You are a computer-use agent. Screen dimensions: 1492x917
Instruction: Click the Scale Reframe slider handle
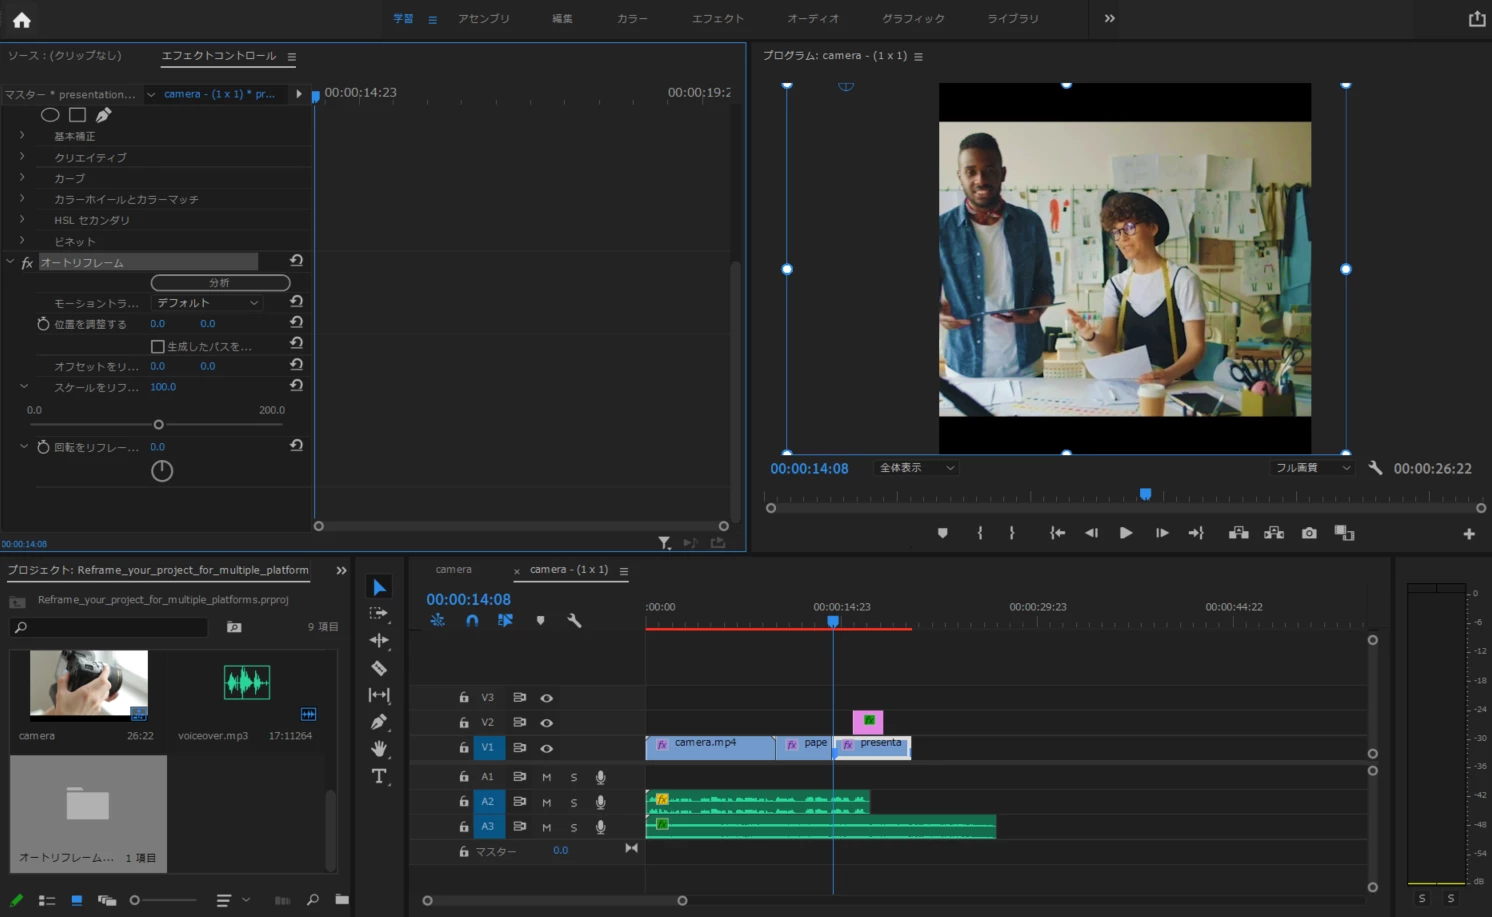(x=158, y=425)
